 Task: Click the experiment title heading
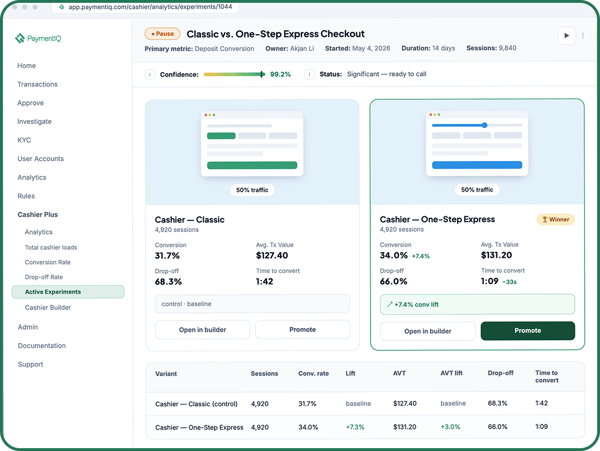276,34
